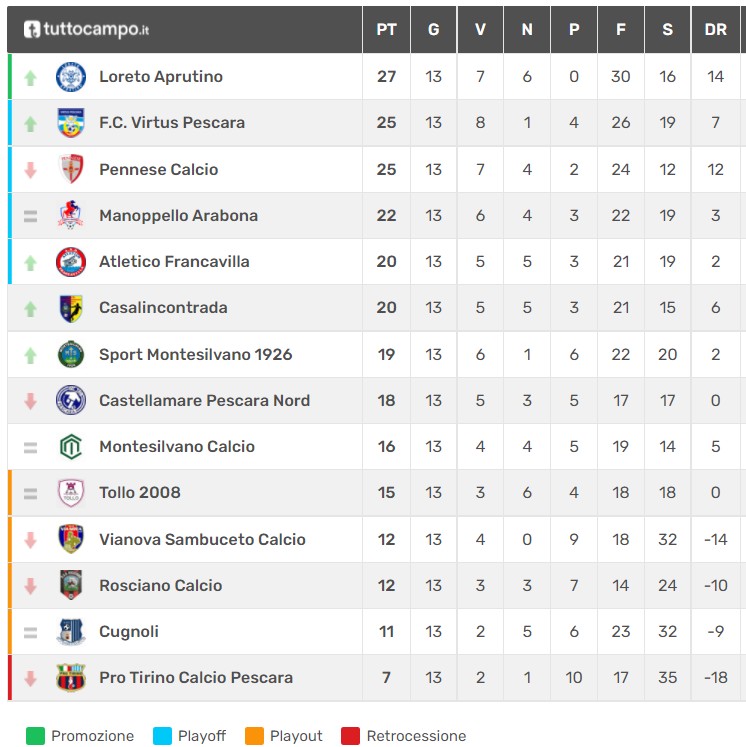This screenshot has width=746, height=747.
Task: Open the Loreto Aprutino team crest
Action: pyautogui.click(x=71, y=76)
